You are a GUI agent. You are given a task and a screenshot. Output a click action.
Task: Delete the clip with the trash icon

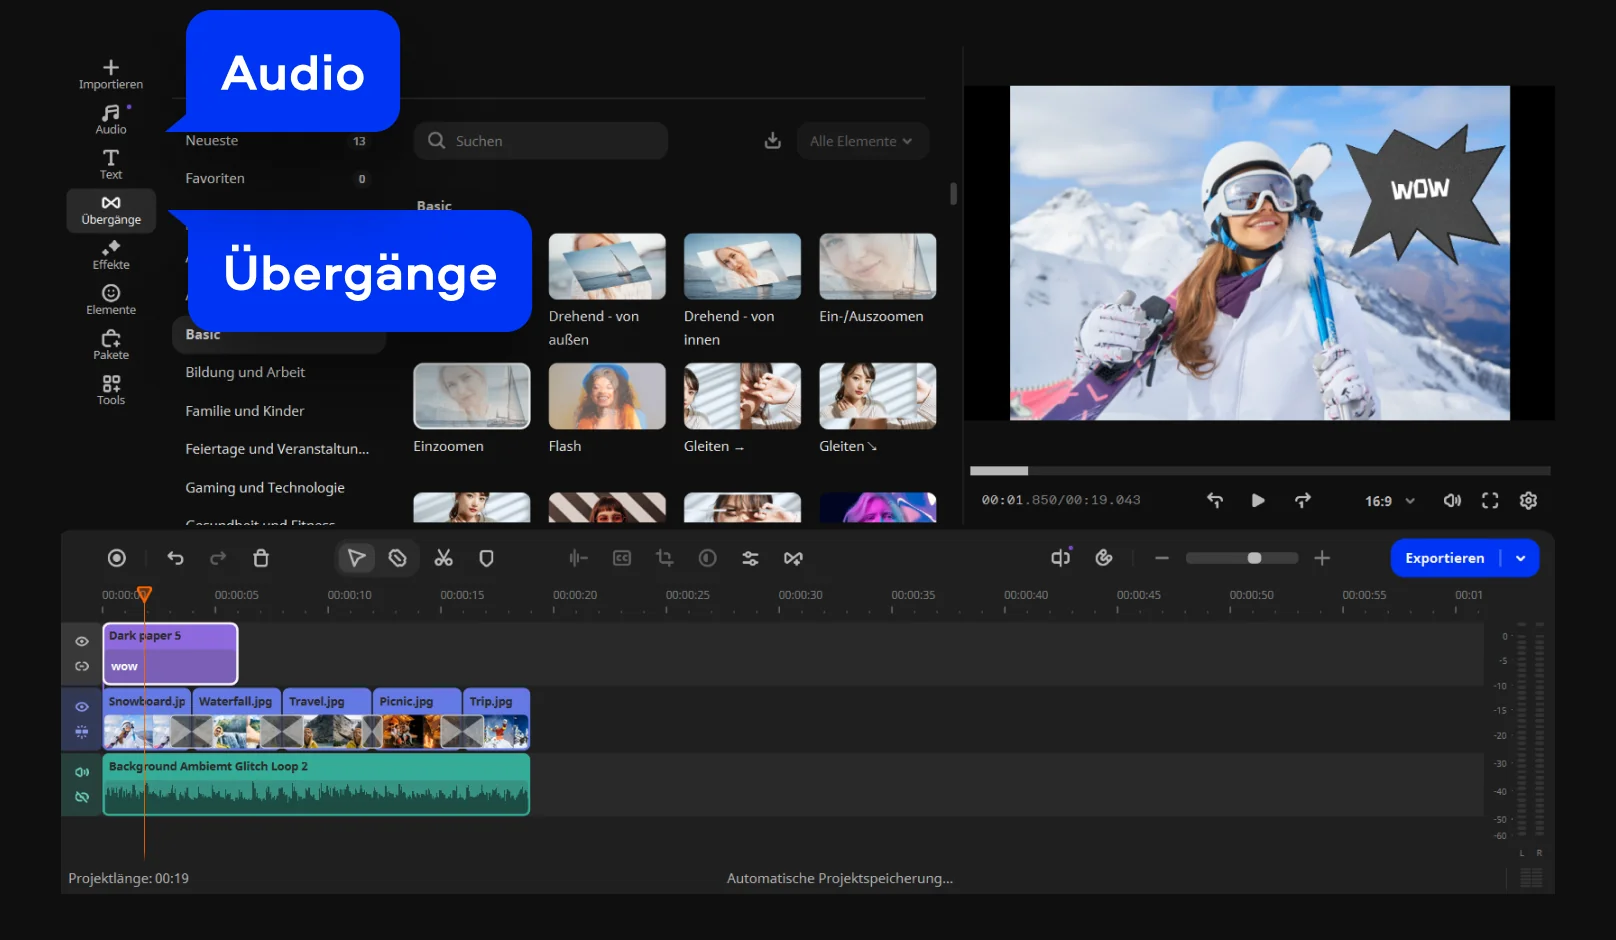click(261, 558)
